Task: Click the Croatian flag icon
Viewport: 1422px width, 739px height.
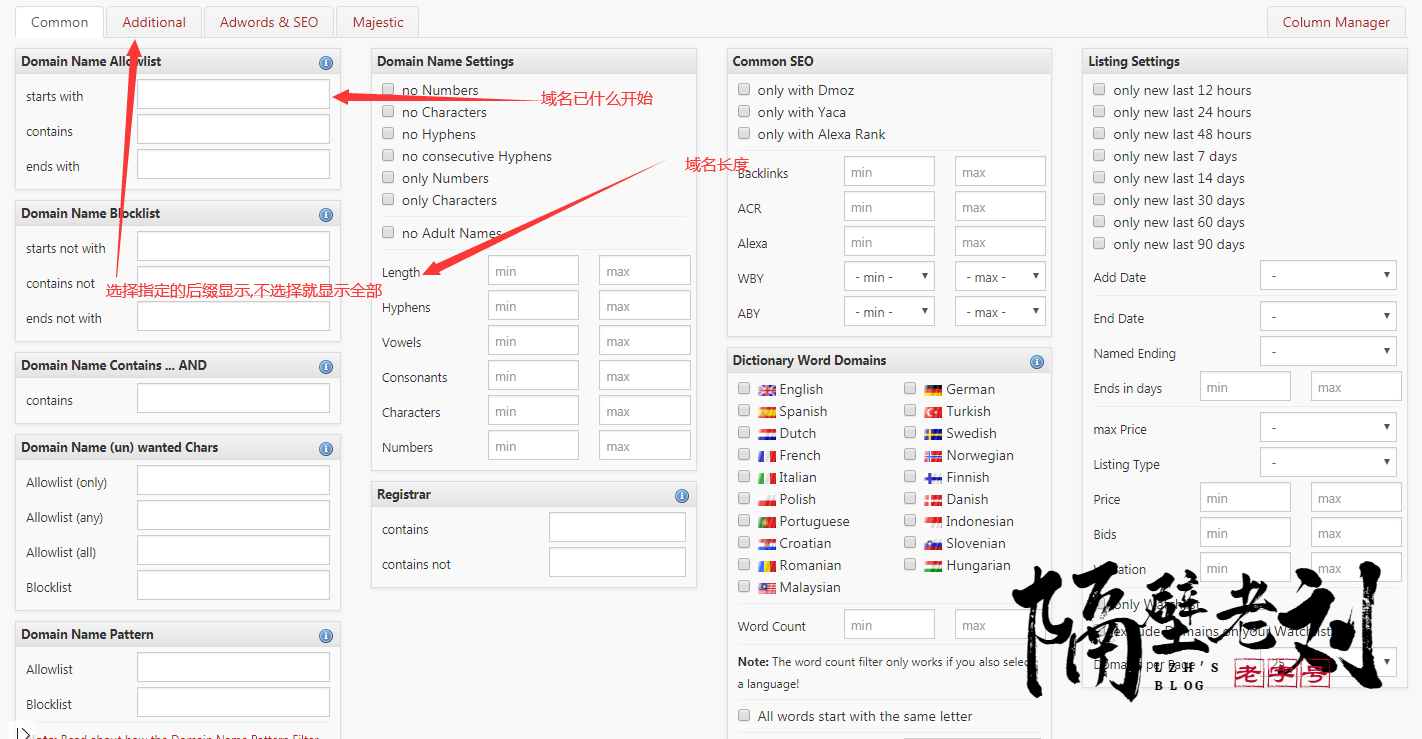Action: coord(767,544)
